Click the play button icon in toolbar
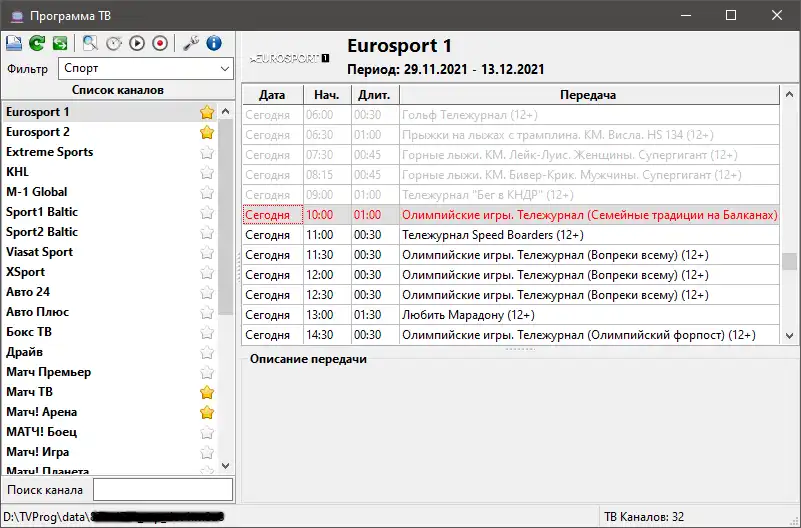This screenshot has width=801, height=528. (x=137, y=43)
